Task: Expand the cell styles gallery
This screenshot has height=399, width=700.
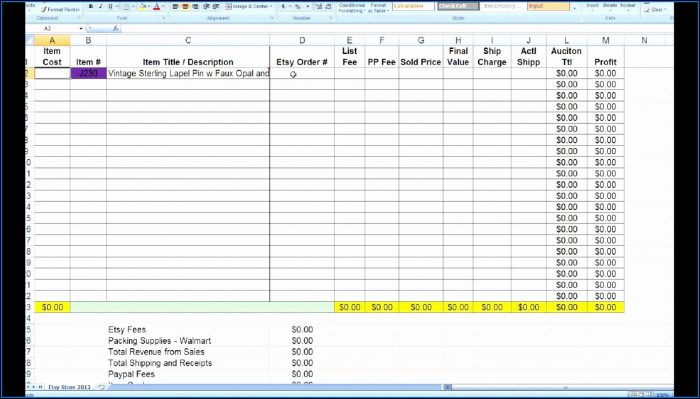Action: [x=575, y=8]
